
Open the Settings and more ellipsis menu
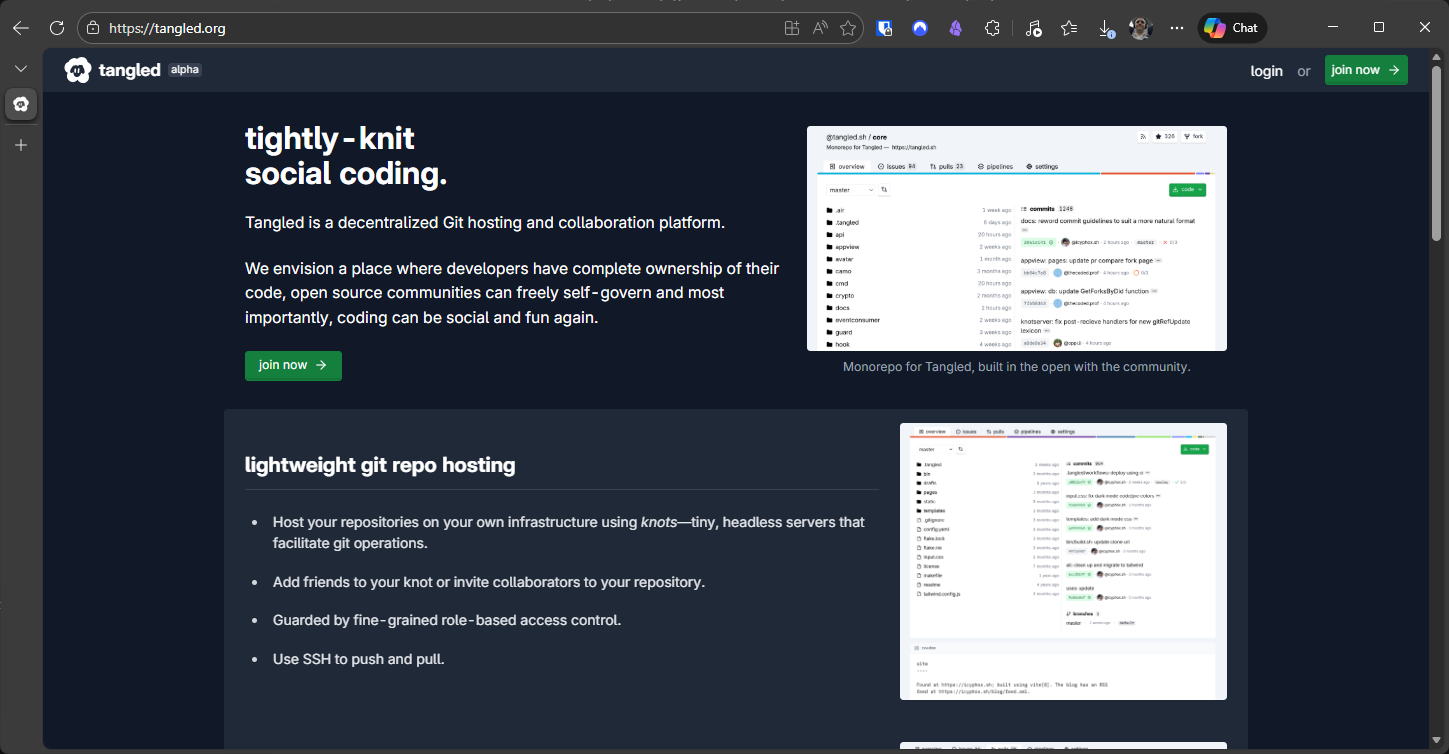[1177, 28]
